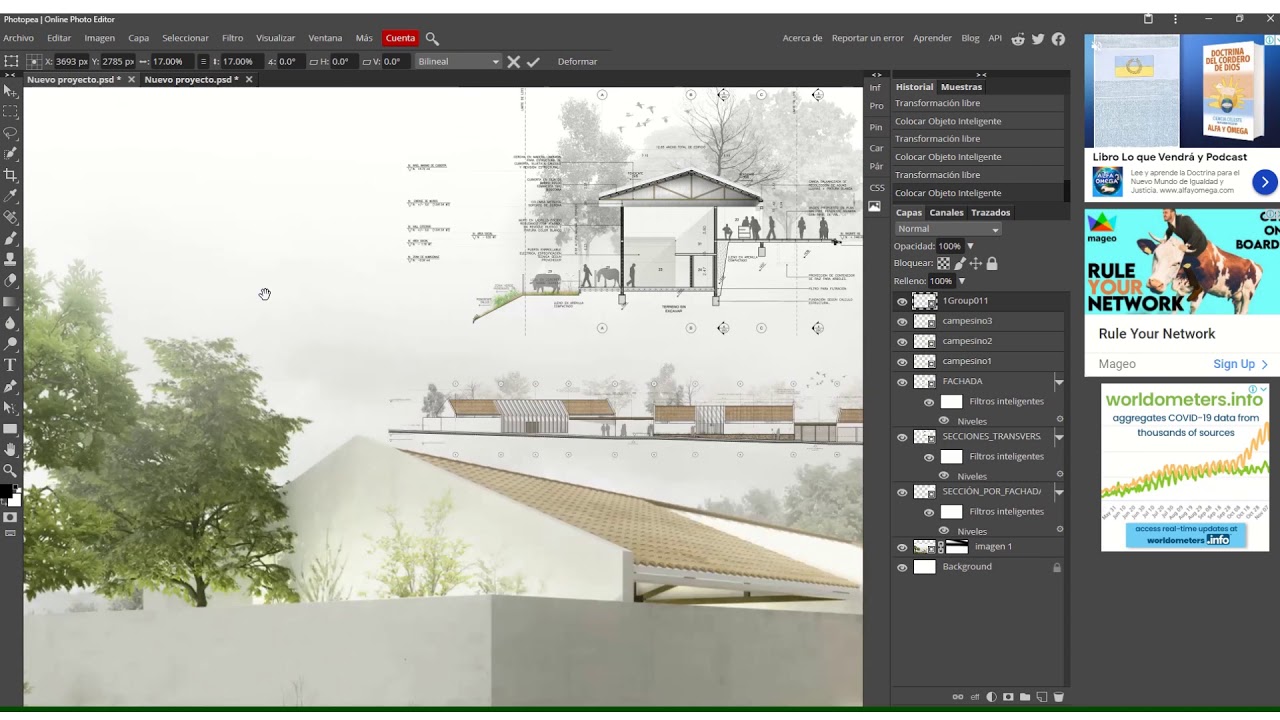
Task: Hide the imagen 1 layer
Action: coord(902,547)
